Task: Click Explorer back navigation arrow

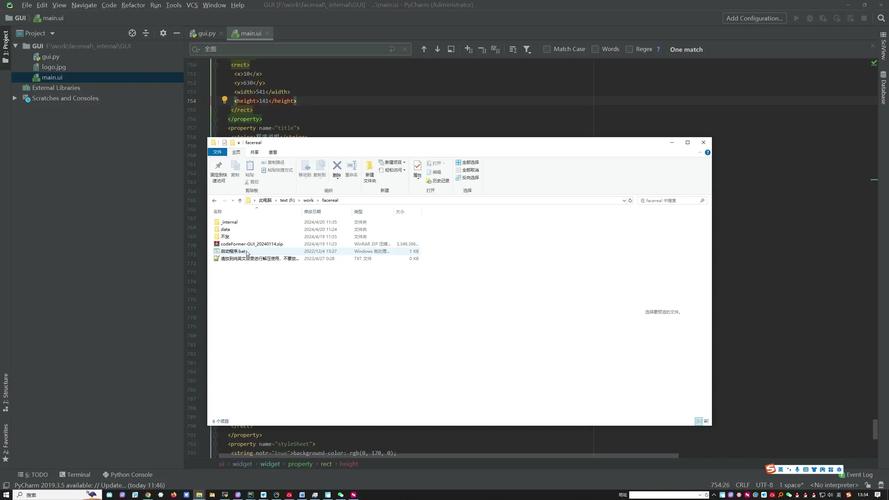Action: pos(214,201)
